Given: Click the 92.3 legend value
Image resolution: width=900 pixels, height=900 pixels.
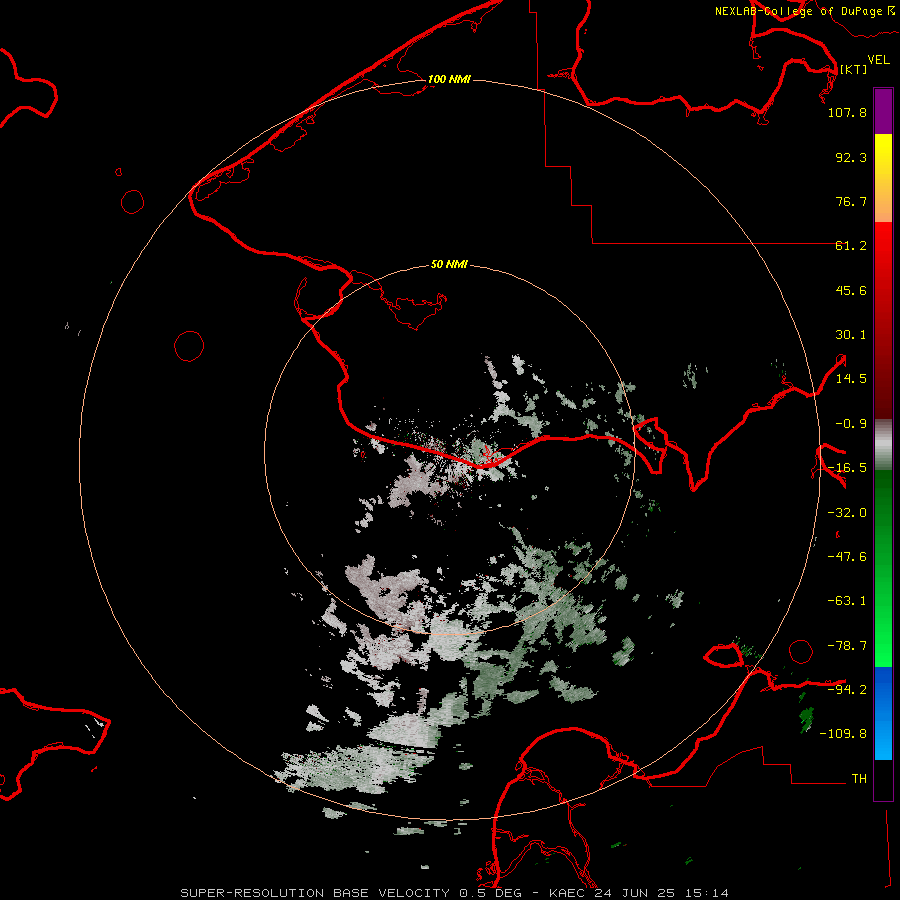Looking at the screenshot, I should point(851,157).
